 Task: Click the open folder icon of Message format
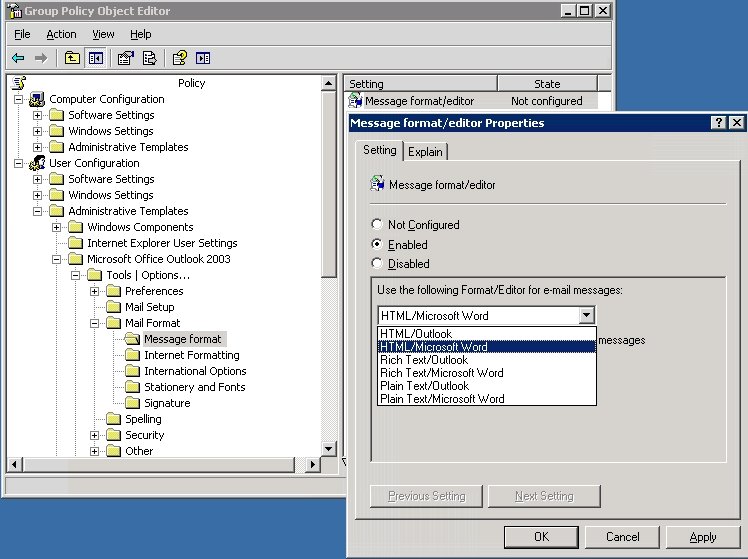(x=132, y=339)
